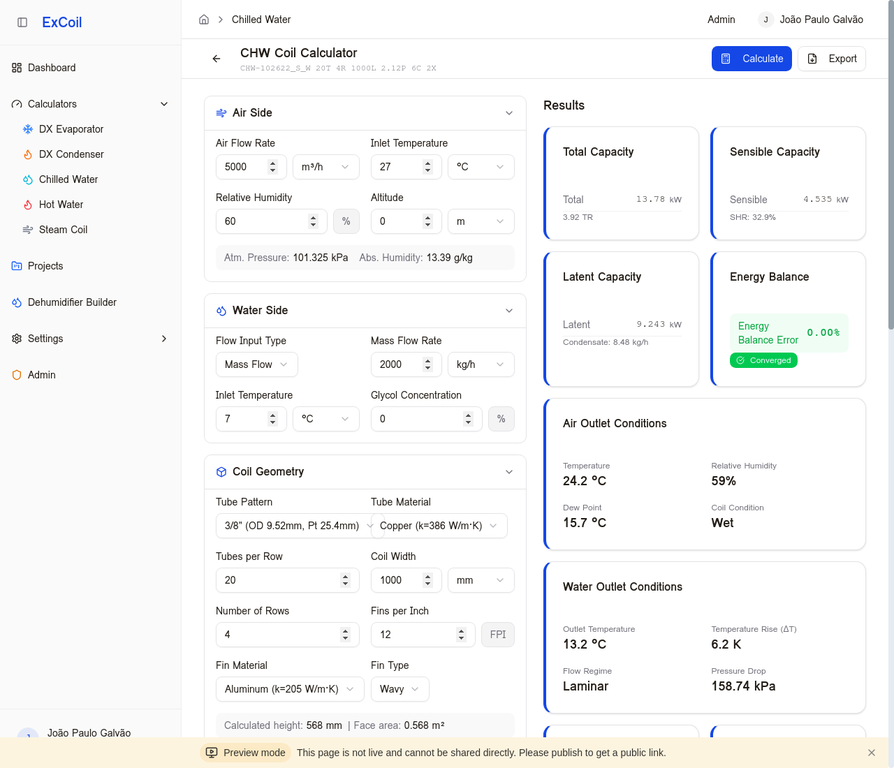Open the Flow Input Type dropdown

[x=257, y=364]
